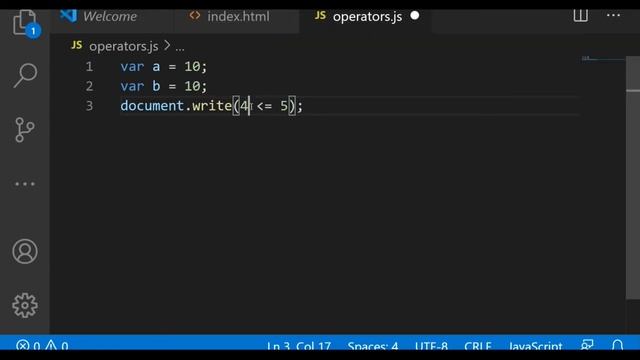Viewport: 640px width, 360px height.
Task: Open the editor More Actions menu
Action: coord(613,16)
